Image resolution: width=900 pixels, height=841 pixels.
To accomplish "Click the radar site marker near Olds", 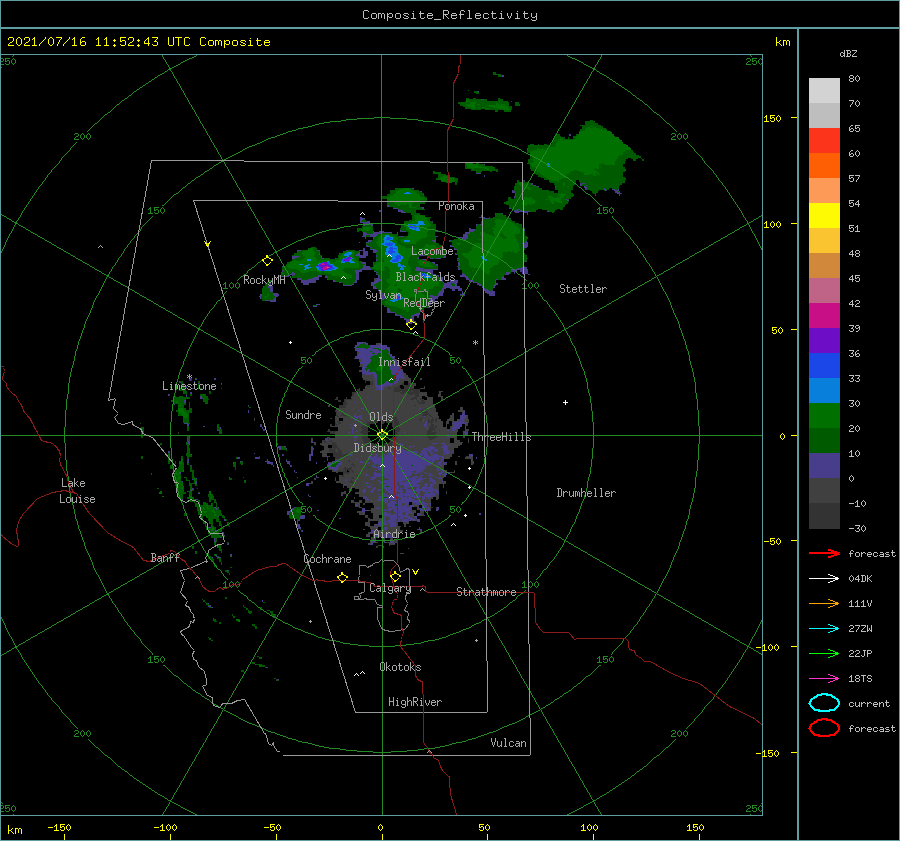I will click(x=382, y=435).
